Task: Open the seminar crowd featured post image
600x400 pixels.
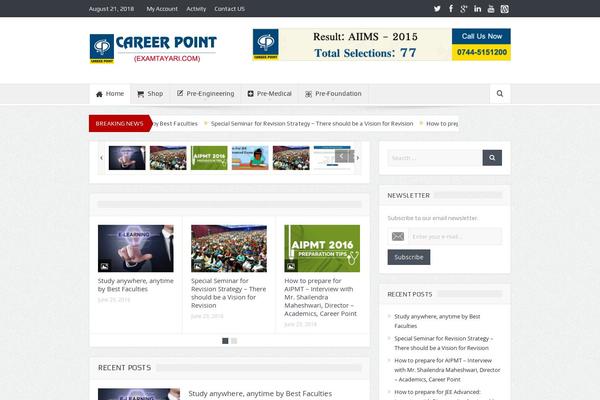Action: (x=229, y=248)
